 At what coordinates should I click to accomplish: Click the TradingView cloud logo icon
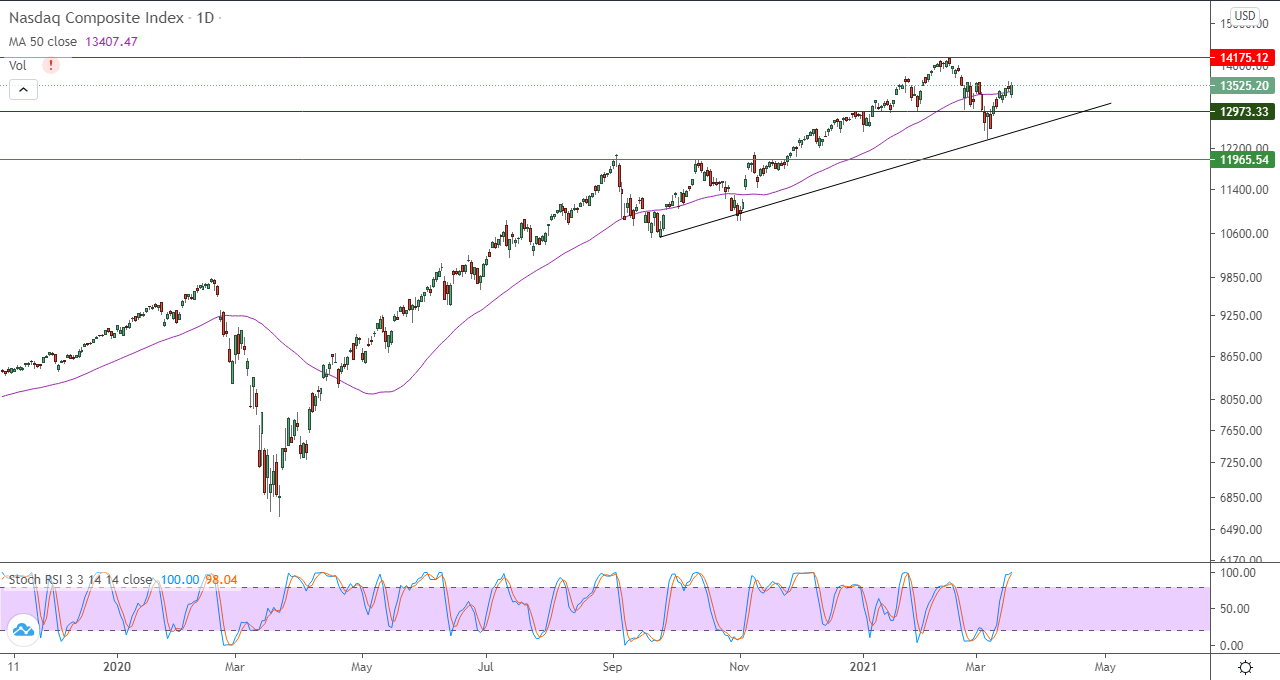pos(22,630)
